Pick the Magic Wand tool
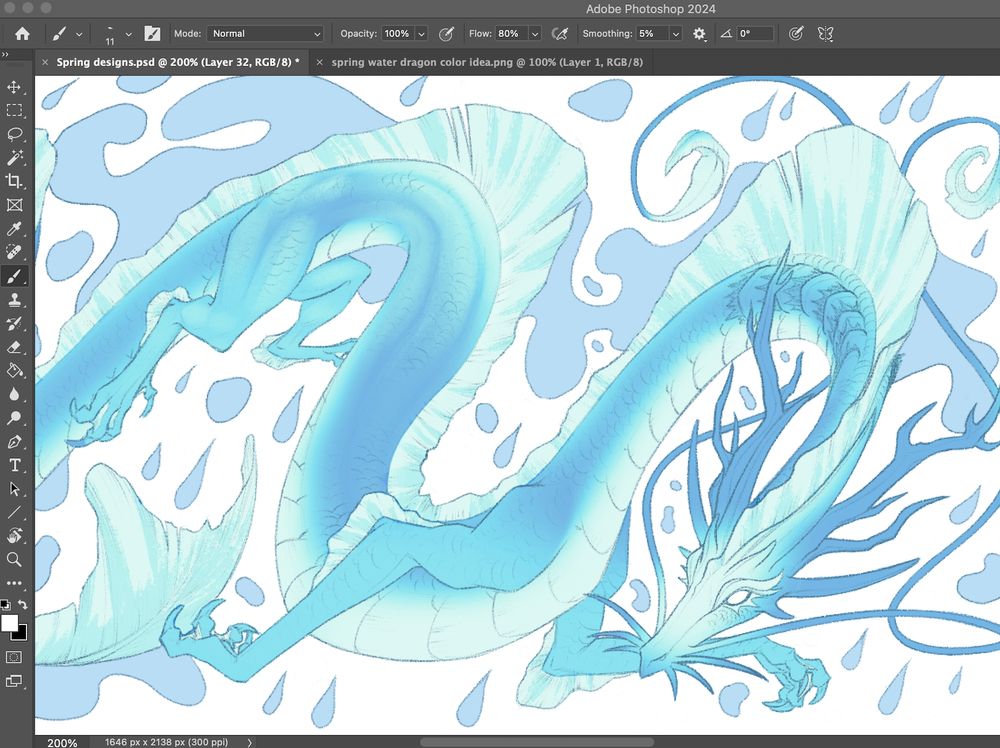Screen dimensions: 1000x748 click(x=15, y=158)
